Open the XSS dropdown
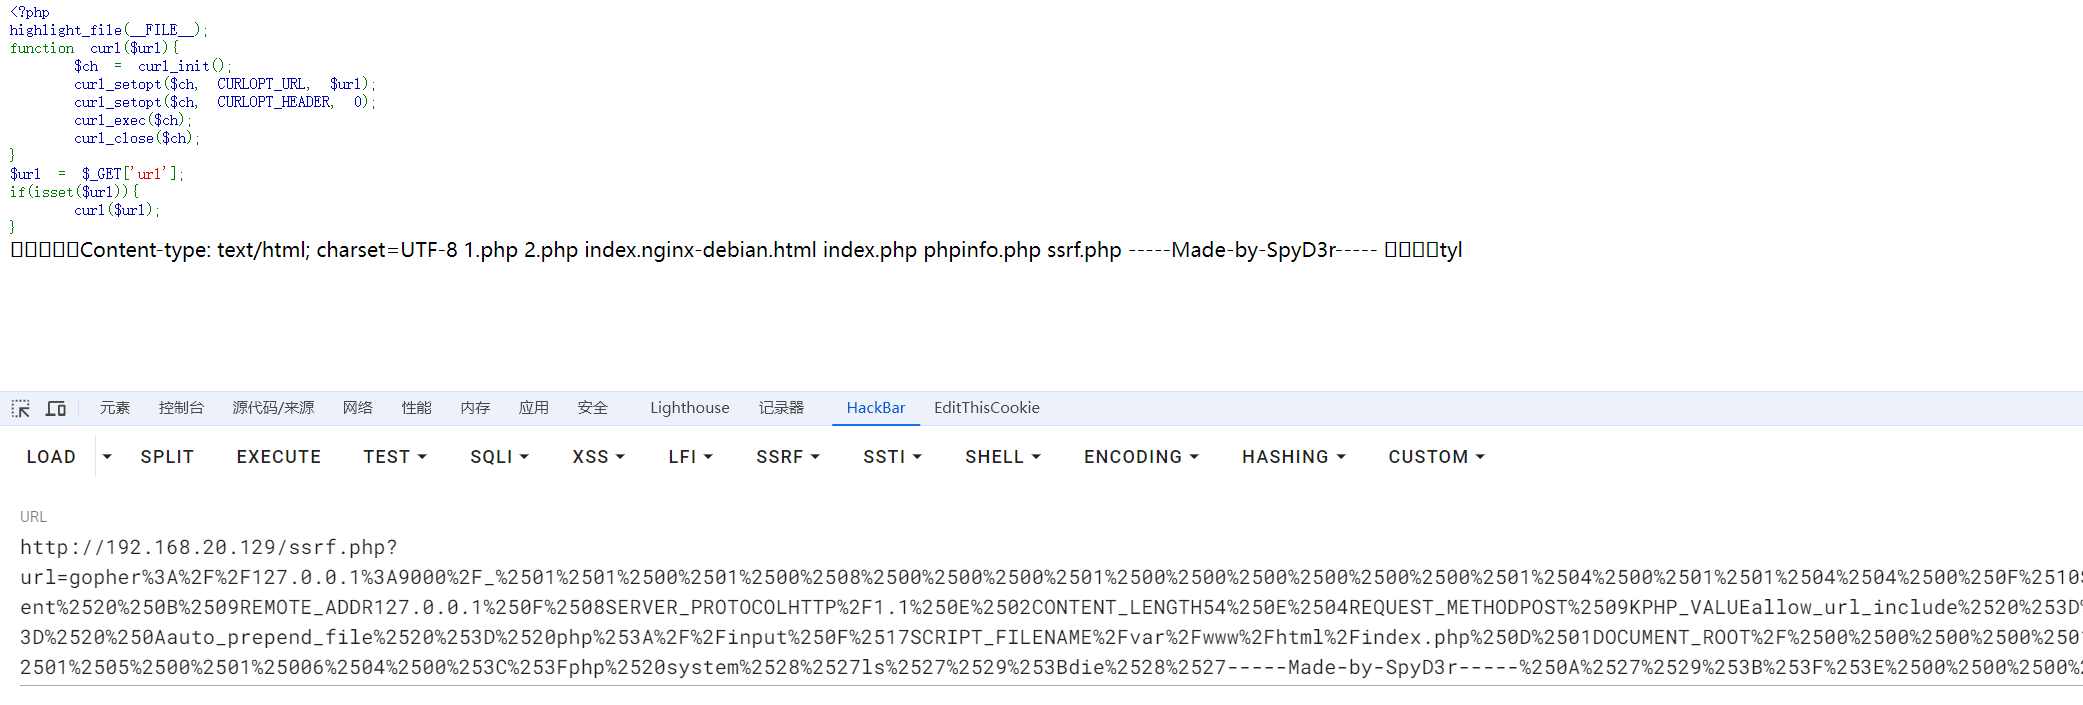Screen dimensions: 2083x705 [x=598, y=457]
